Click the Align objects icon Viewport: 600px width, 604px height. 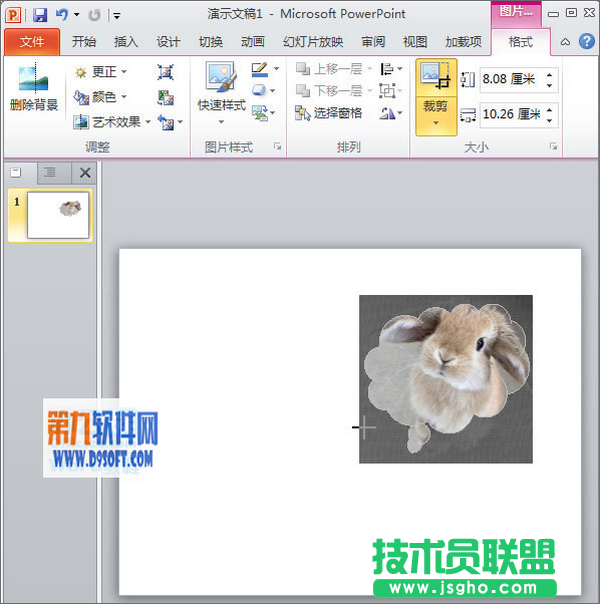point(387,69)
